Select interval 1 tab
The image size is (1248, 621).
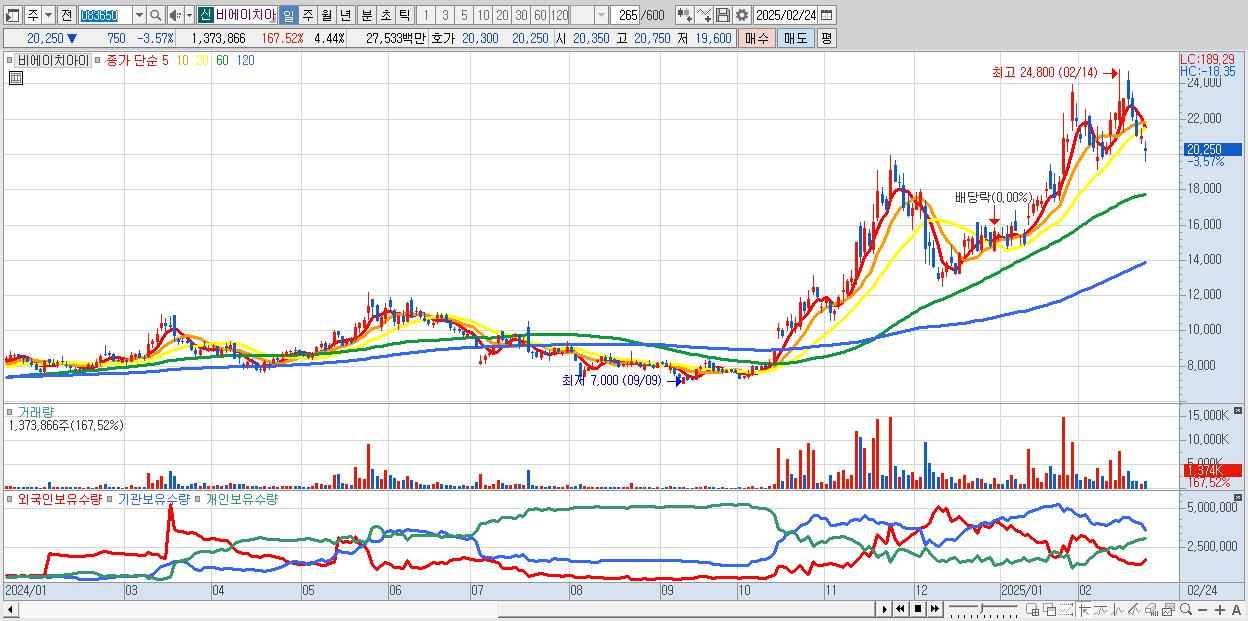425,15
